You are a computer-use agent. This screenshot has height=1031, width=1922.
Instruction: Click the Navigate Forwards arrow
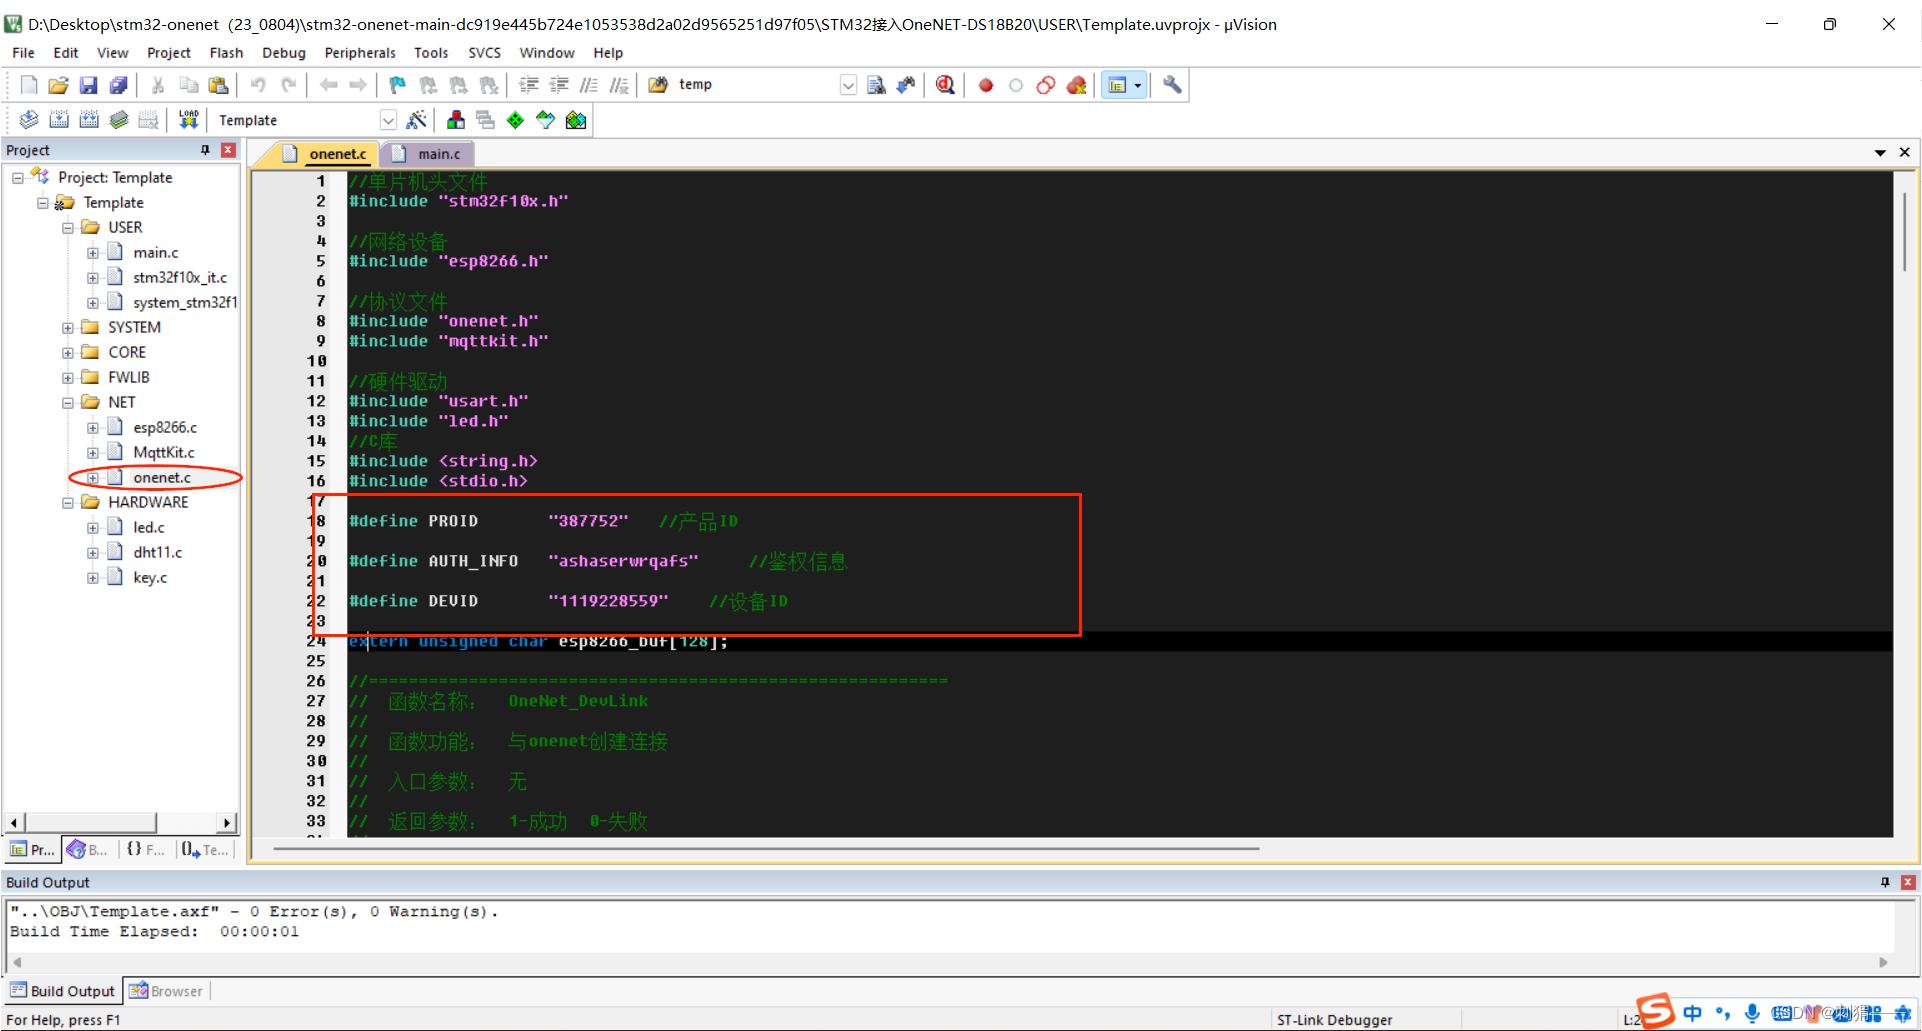click(358, 85)
